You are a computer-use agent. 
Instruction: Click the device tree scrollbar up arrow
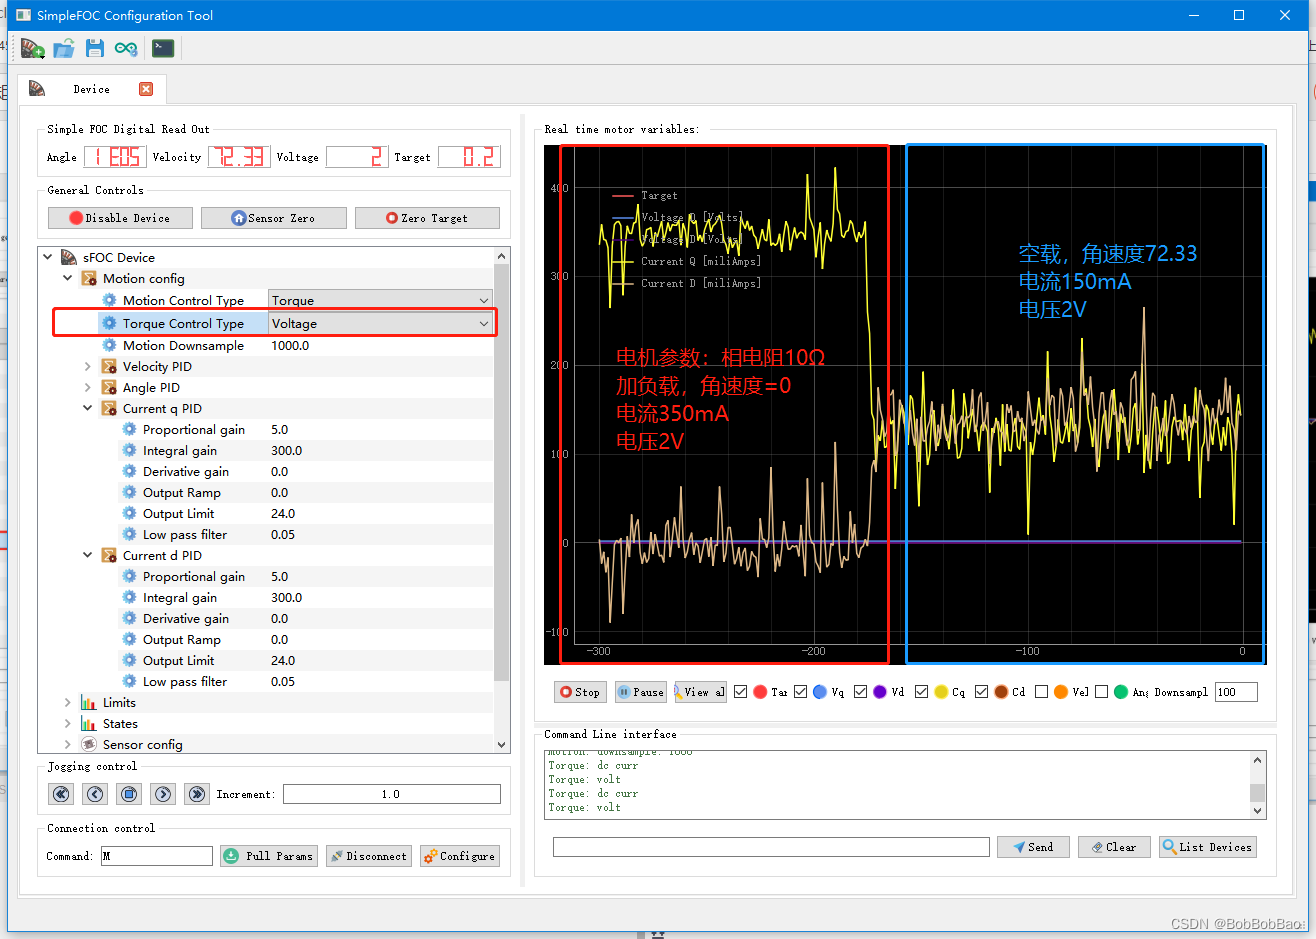coord(502,256)
